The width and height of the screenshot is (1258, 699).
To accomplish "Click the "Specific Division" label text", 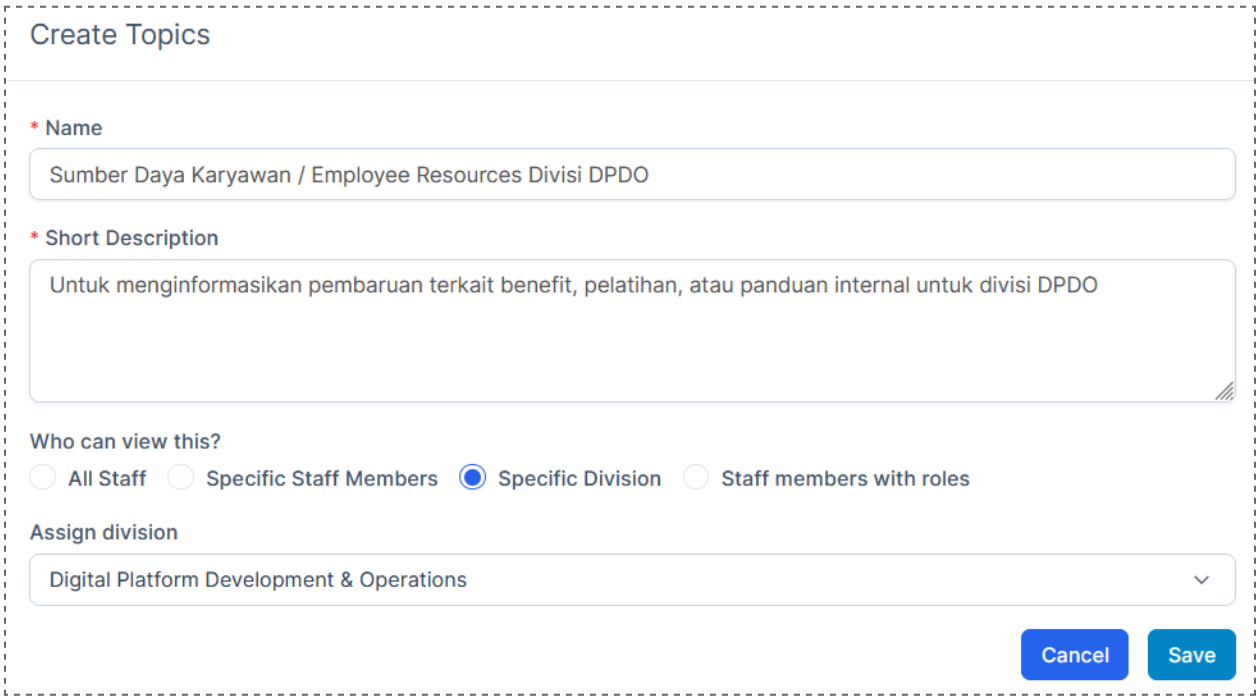I will coord(579,479).
